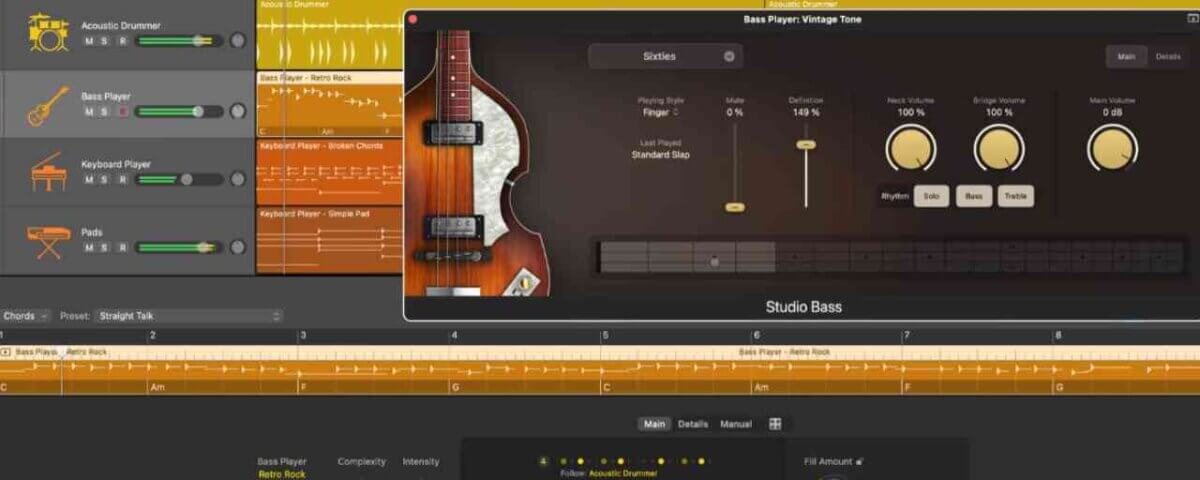The height and width of the screenshot is (480, 1200).
Task: Solo the Acoustic Drummer track
Action: coord(105,41)
